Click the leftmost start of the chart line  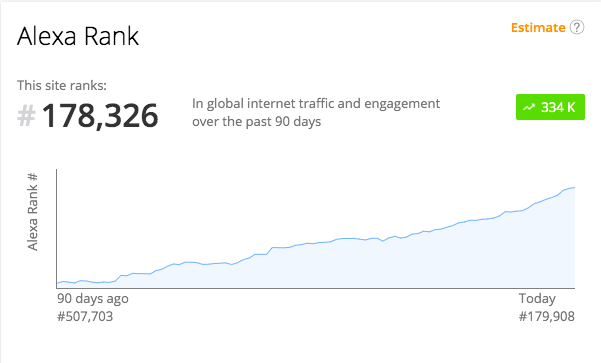pyautogui.click(x=57, y=283)
